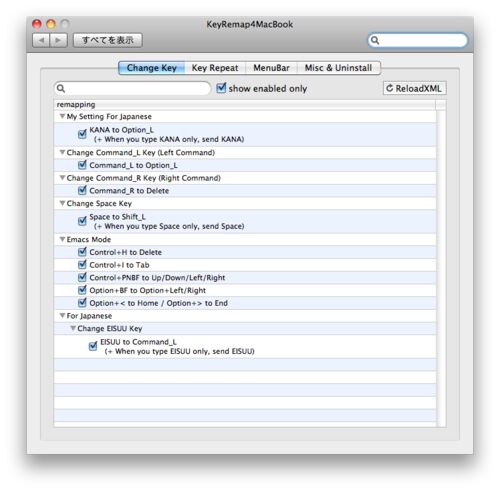Select the text 'Change Command_L Key (Left Command)'
The height and width of the screenshot is (491, 500).
point(141,152)
